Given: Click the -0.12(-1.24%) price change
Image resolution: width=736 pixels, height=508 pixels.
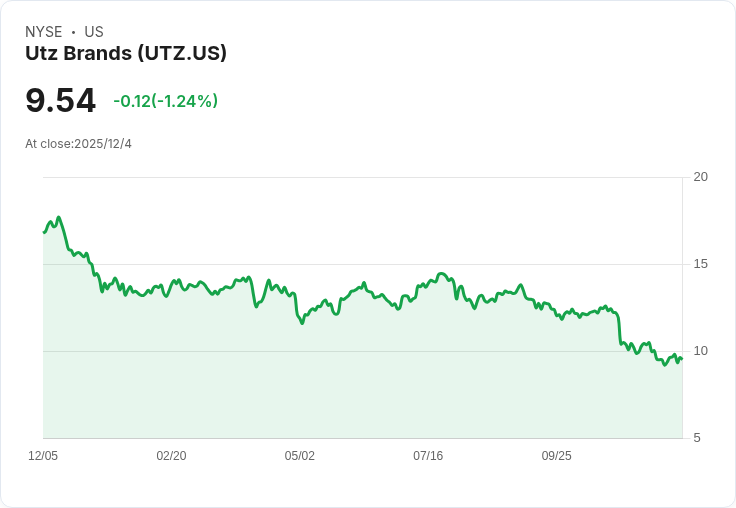Looking at the screenshot, I should click(x=165, y=101).
